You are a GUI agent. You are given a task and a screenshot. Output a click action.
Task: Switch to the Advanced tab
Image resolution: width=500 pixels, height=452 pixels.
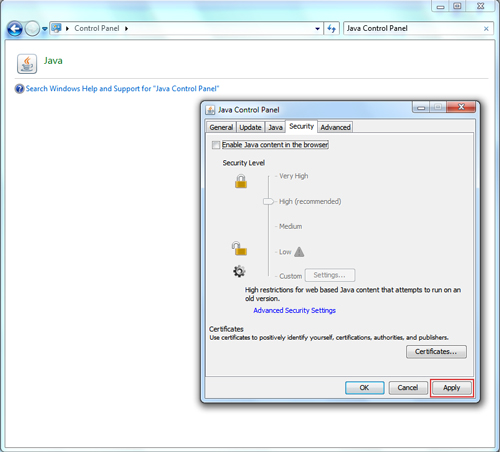click(335, 127)
